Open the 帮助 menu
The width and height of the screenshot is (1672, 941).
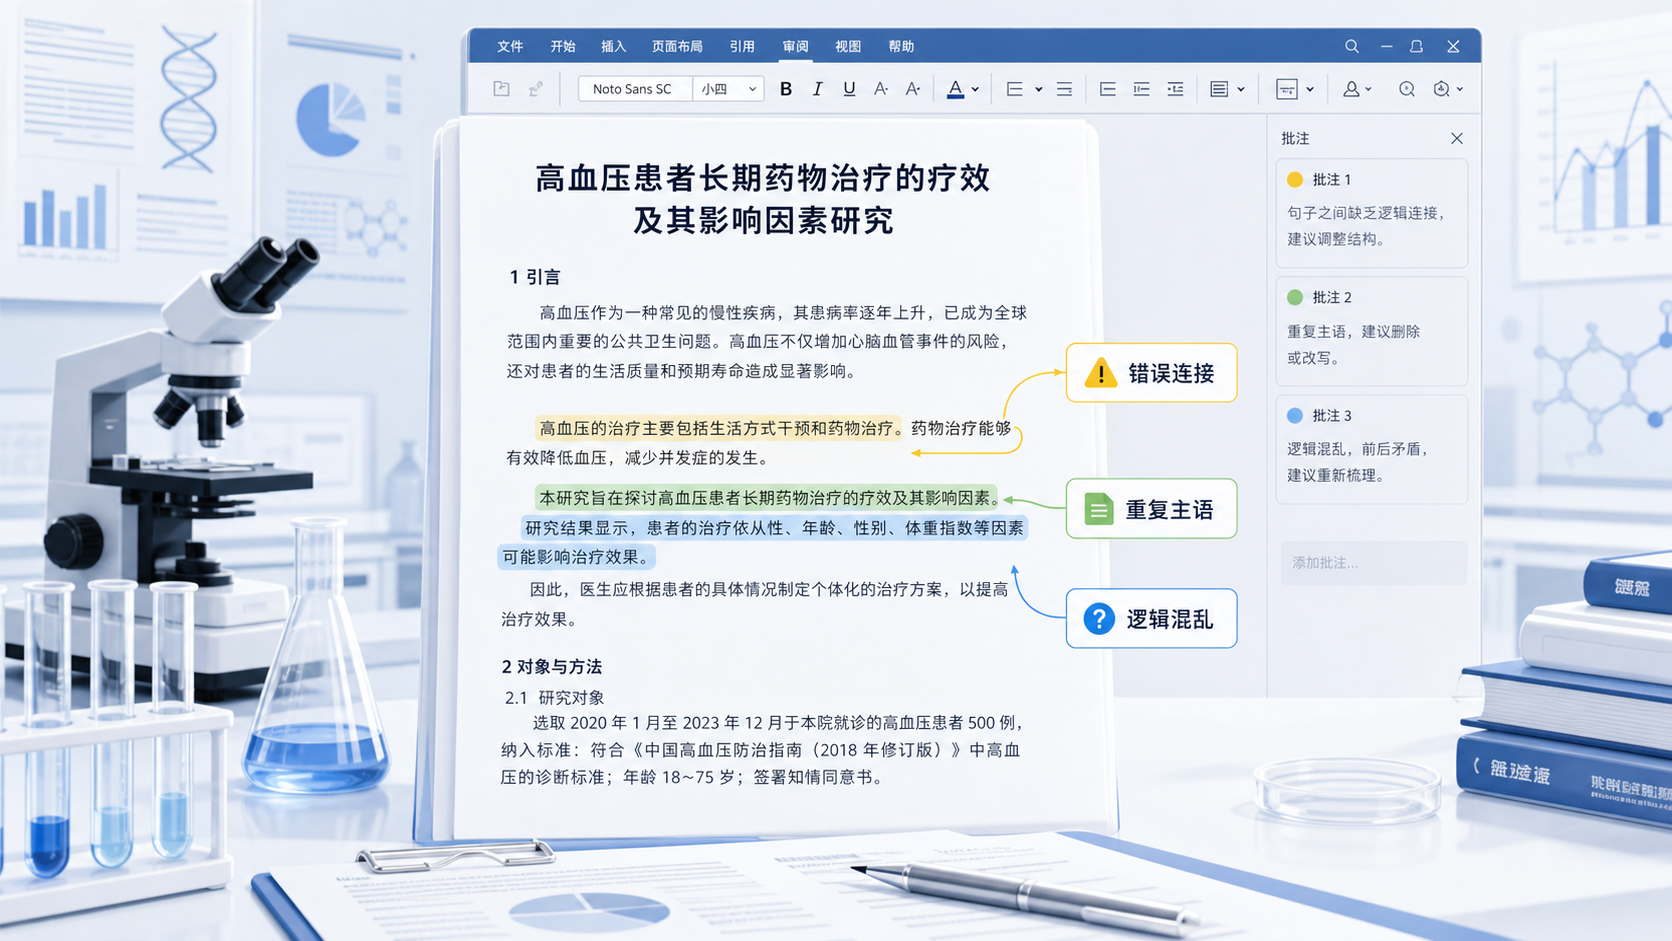point(901,46)
